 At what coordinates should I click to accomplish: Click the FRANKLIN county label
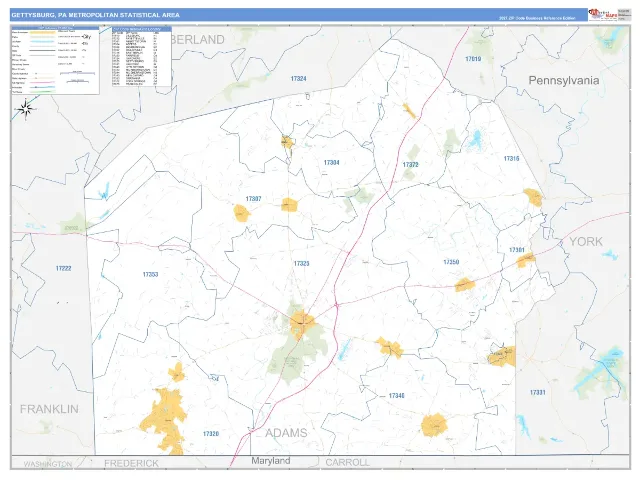click(x=49, y=409)
